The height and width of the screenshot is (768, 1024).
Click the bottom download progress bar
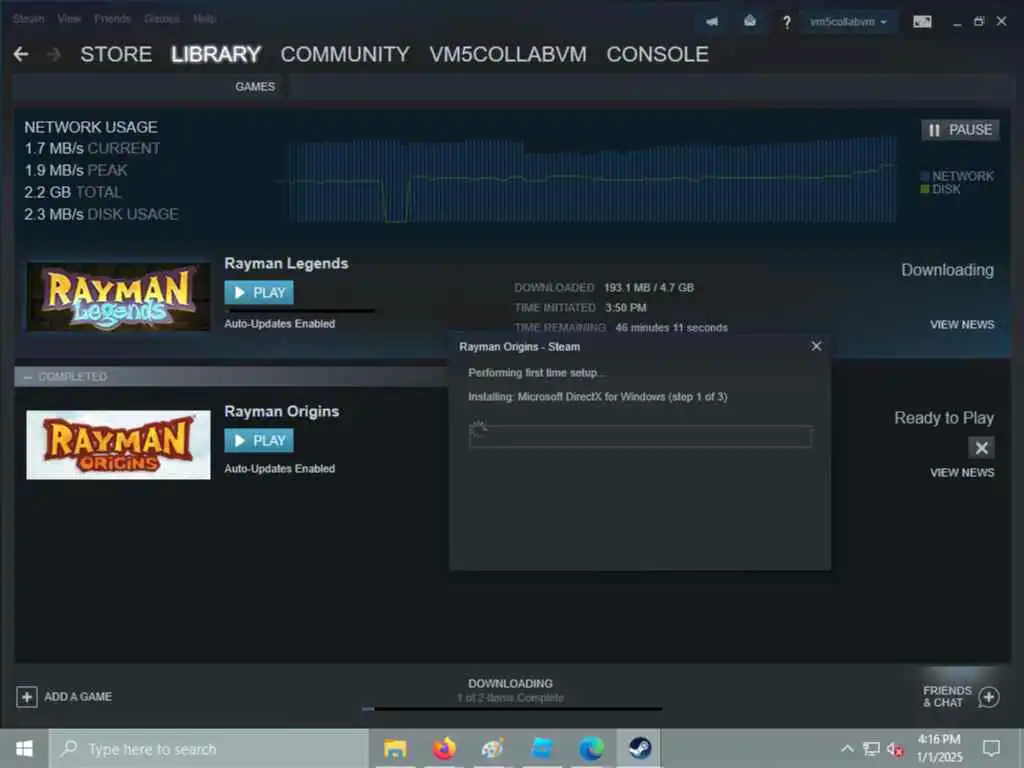(512, 709)
